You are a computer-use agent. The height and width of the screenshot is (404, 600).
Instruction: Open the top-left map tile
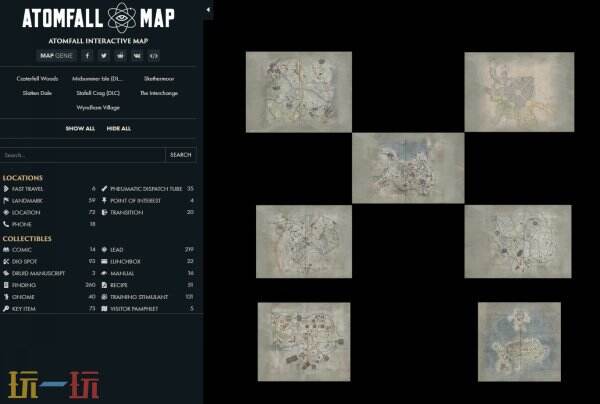click(299, 92)
